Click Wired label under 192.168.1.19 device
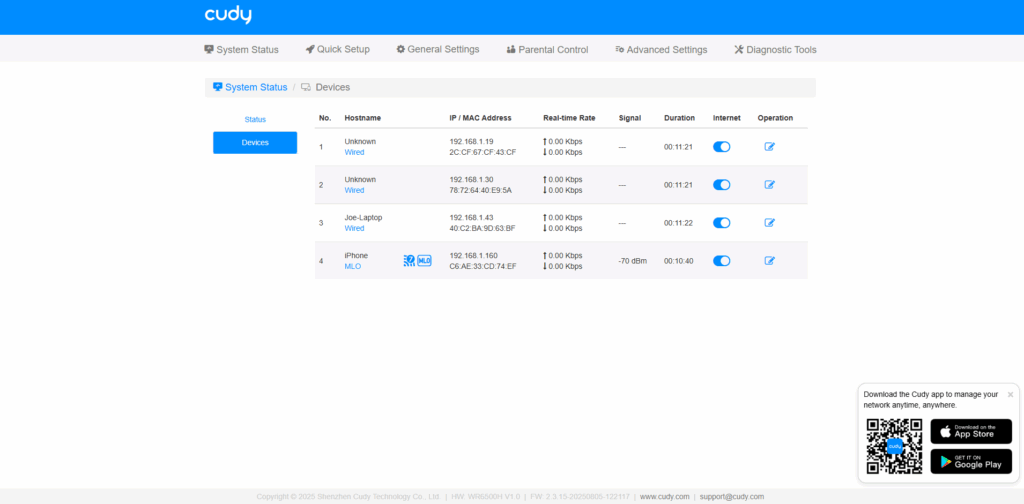The image size is (1024, 504). [x=355, y=153]
